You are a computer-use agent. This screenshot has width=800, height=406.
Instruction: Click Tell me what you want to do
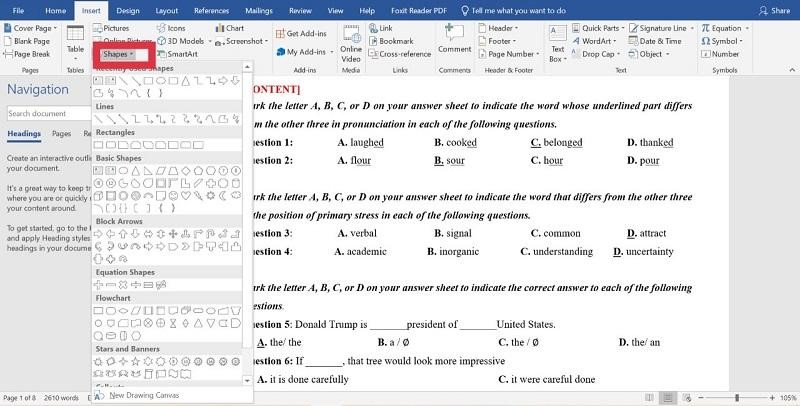(514, 10)
